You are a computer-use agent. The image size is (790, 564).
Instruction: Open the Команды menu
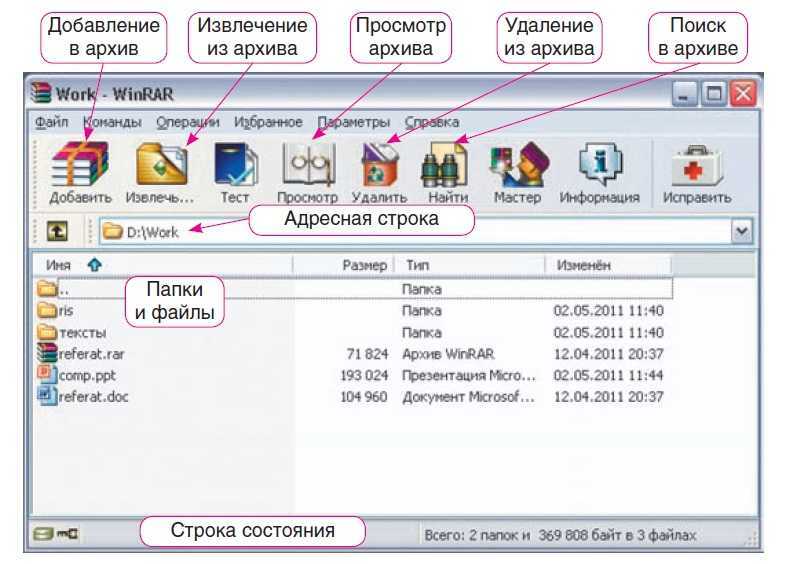coord(112,122)
